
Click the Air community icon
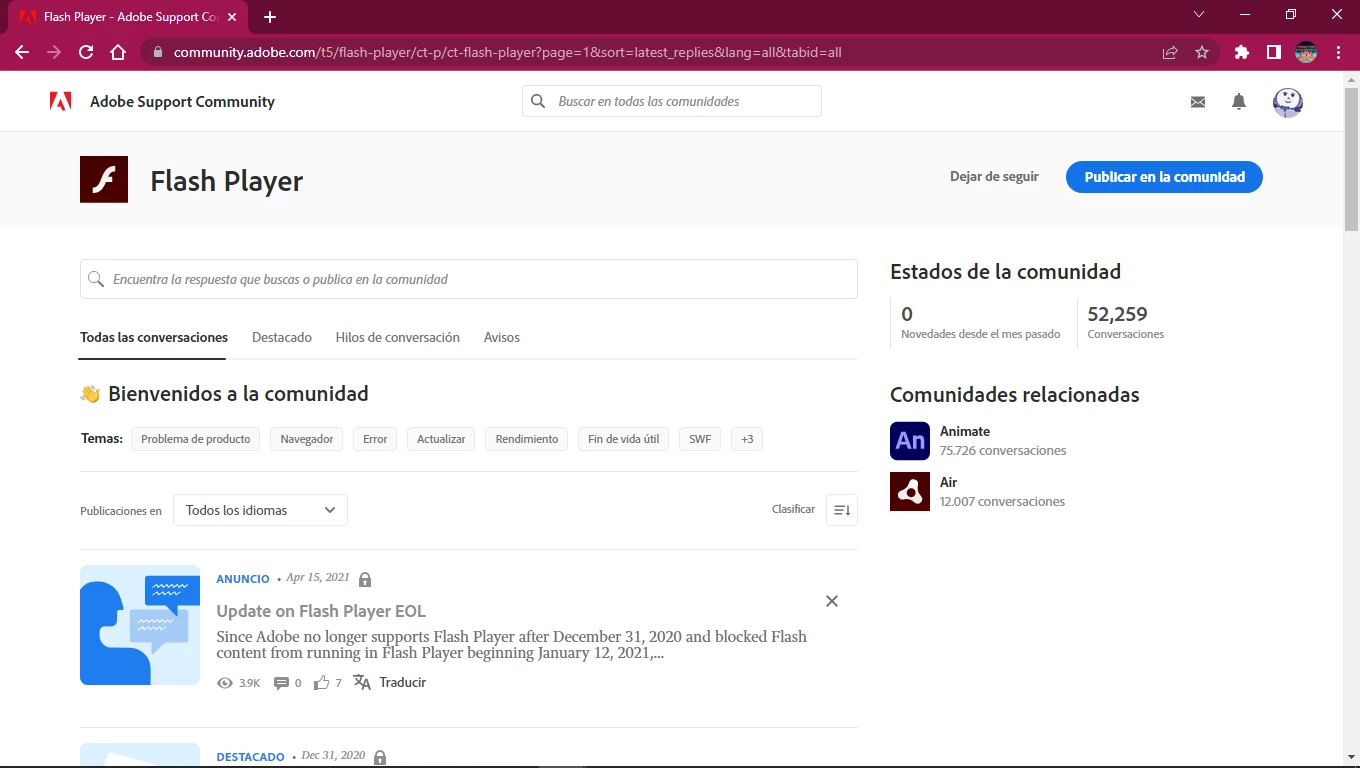click(910, 491)
